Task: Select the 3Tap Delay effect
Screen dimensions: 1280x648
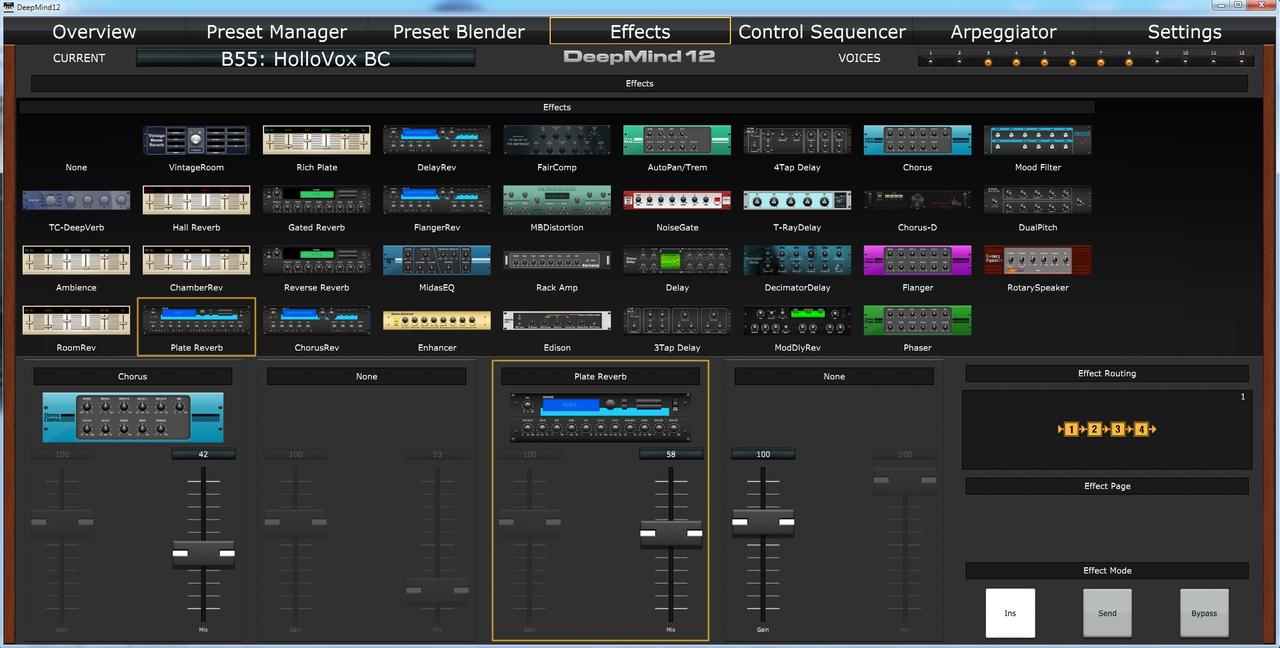Action: [x=677, y=320]
